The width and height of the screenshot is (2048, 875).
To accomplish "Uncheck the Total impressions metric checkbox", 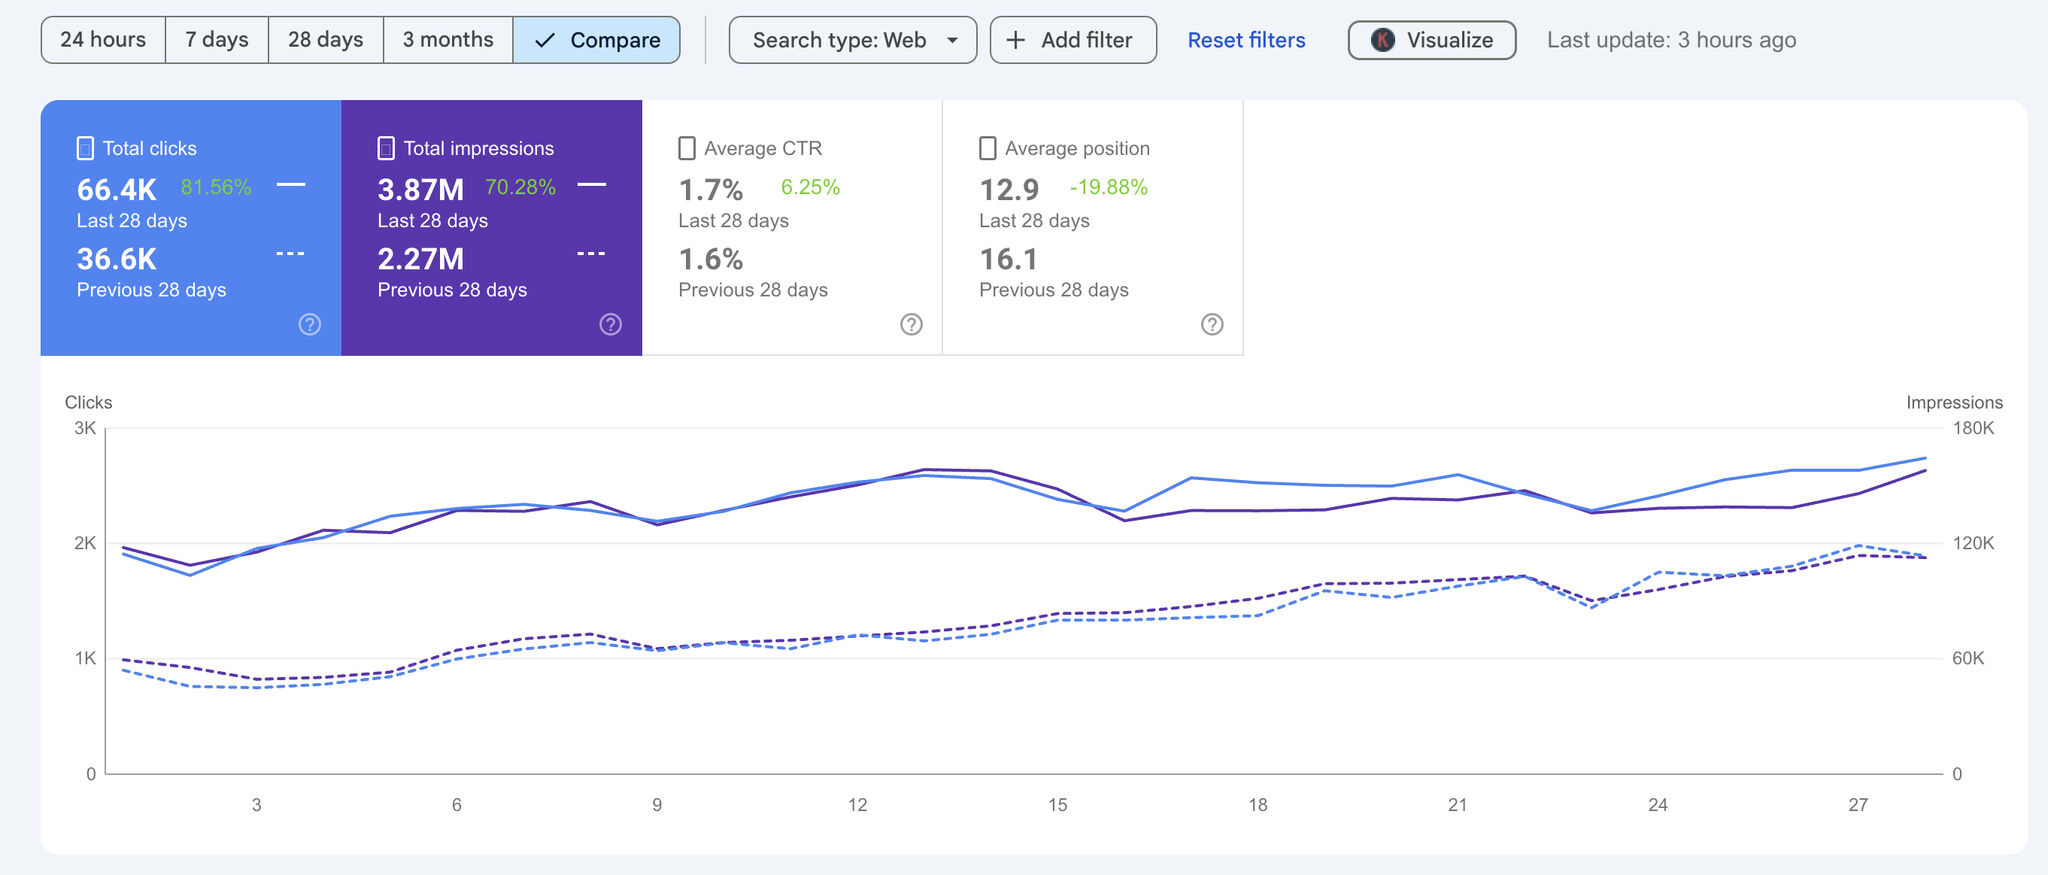I will coord(386,148).
